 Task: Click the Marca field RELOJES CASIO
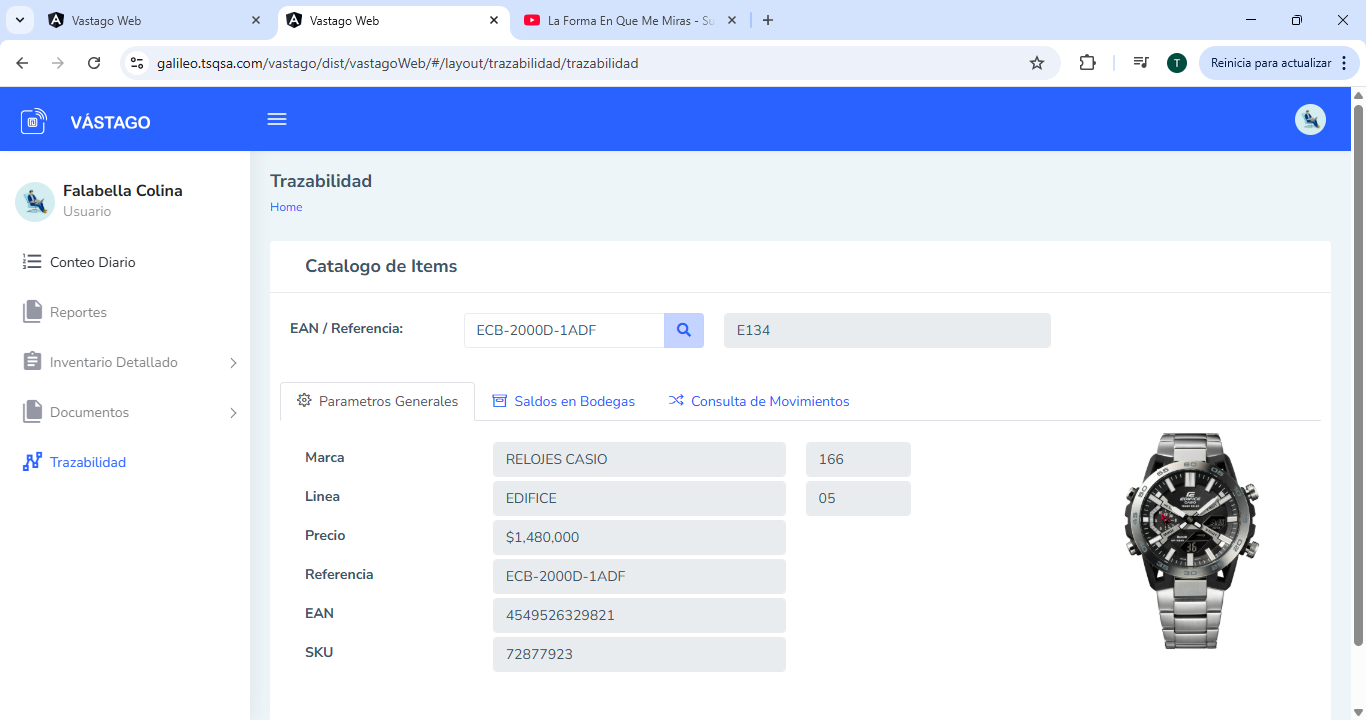click(x=639, y=459)
